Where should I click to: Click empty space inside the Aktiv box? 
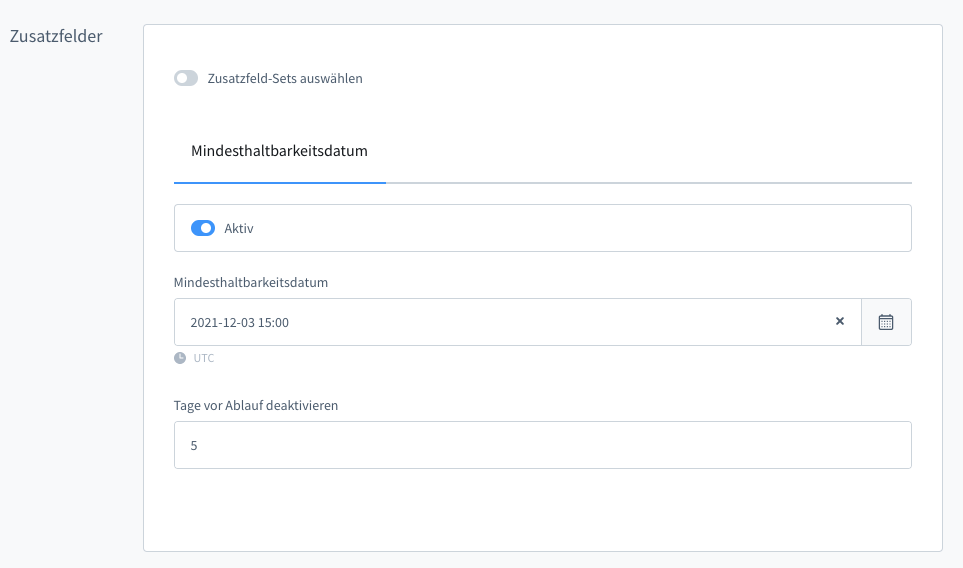[600, 228]
